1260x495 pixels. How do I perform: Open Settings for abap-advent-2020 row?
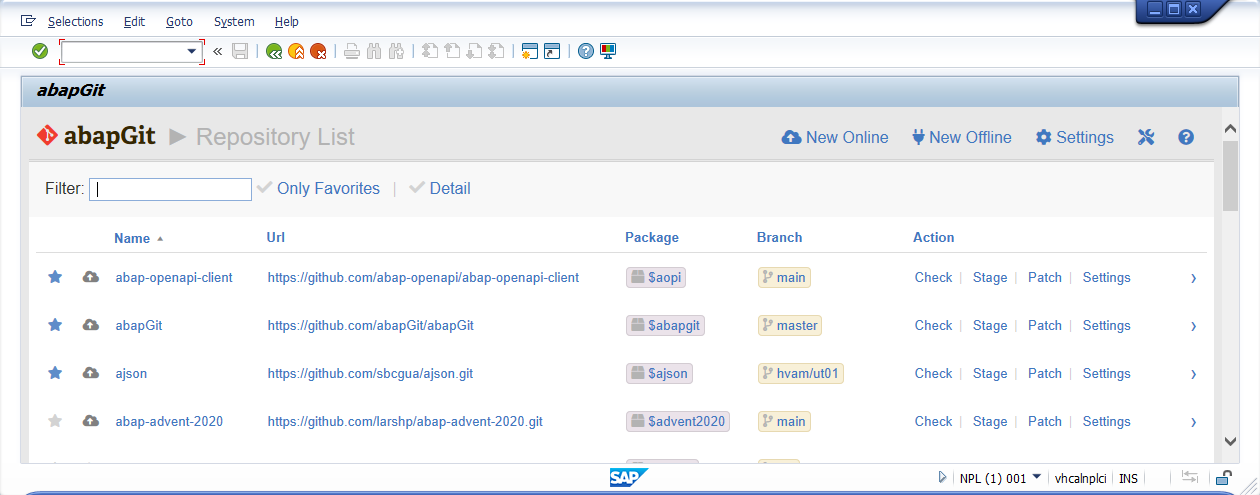1106,421
